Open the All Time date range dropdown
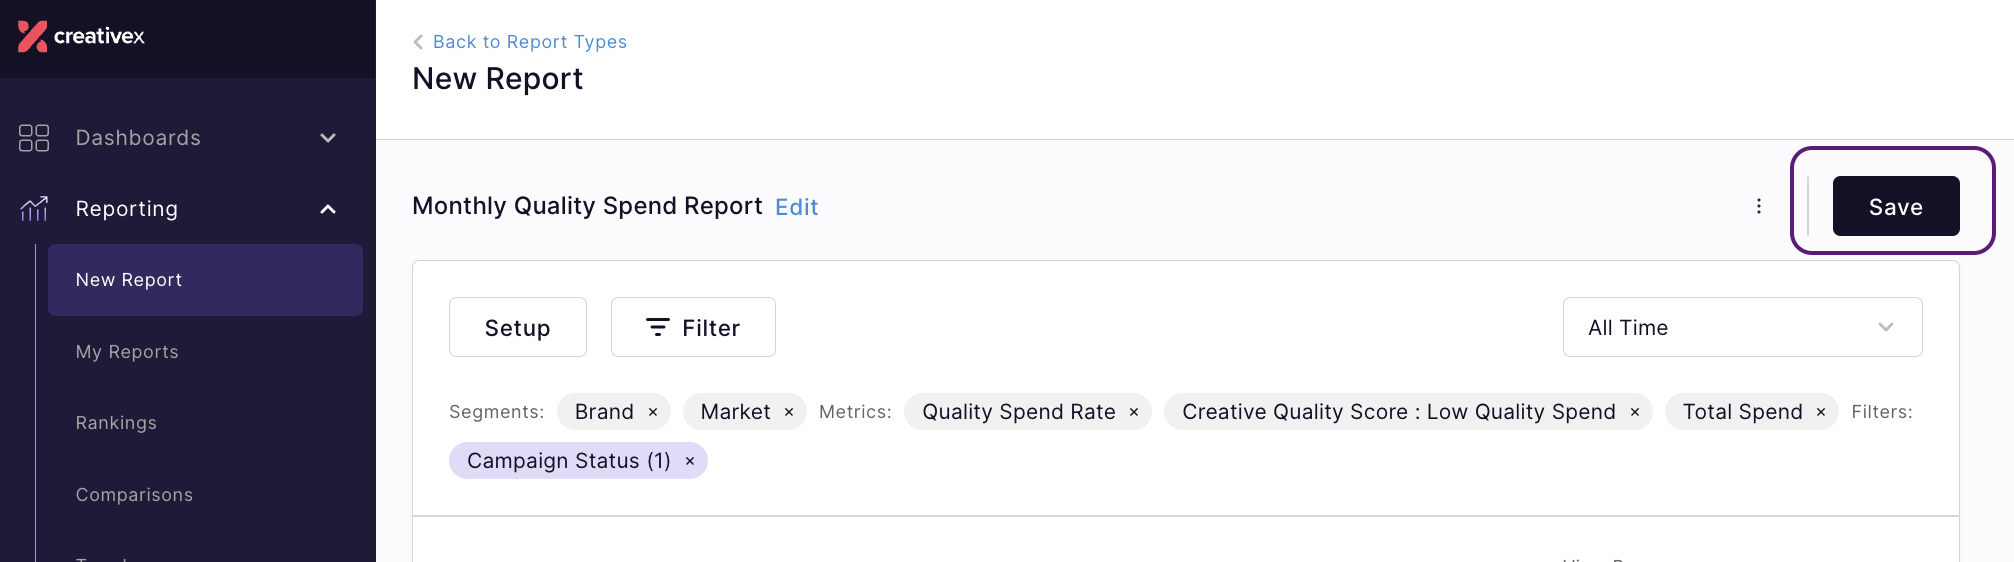Viewport: 2014px width, 562px height. click(x=1742, y=327)
